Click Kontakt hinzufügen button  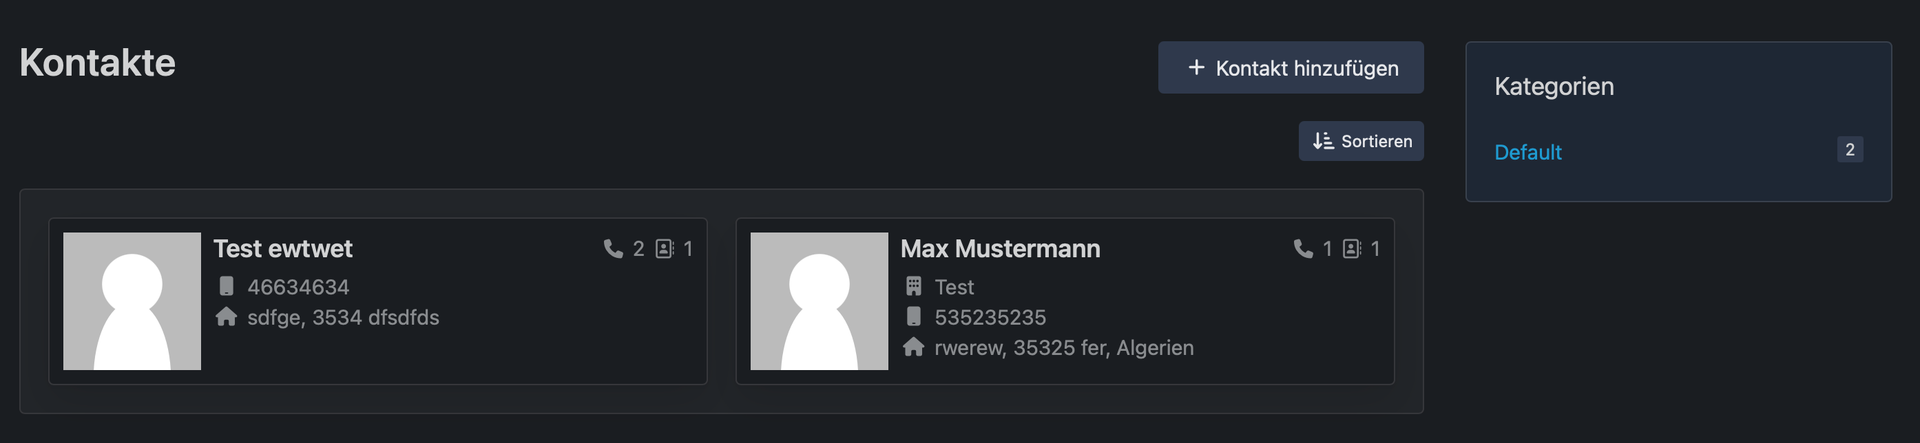click(x=1290, y=68)
